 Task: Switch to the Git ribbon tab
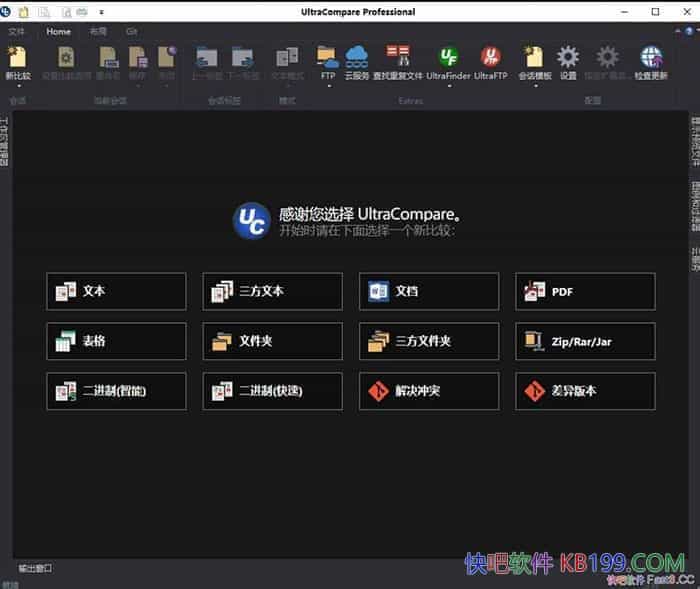pyautogui.click(x=131, y=32)
